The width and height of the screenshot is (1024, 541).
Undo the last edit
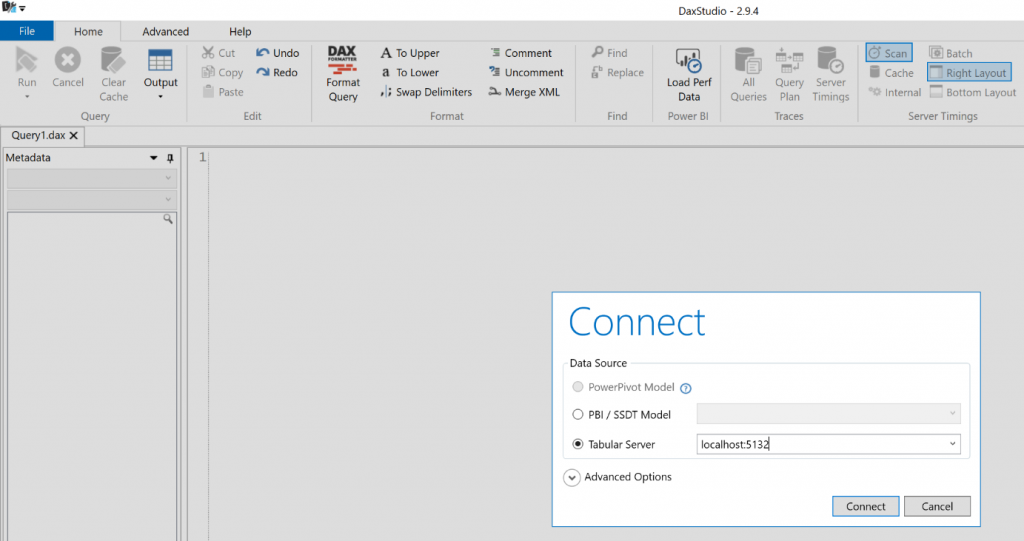click(278, 53)
